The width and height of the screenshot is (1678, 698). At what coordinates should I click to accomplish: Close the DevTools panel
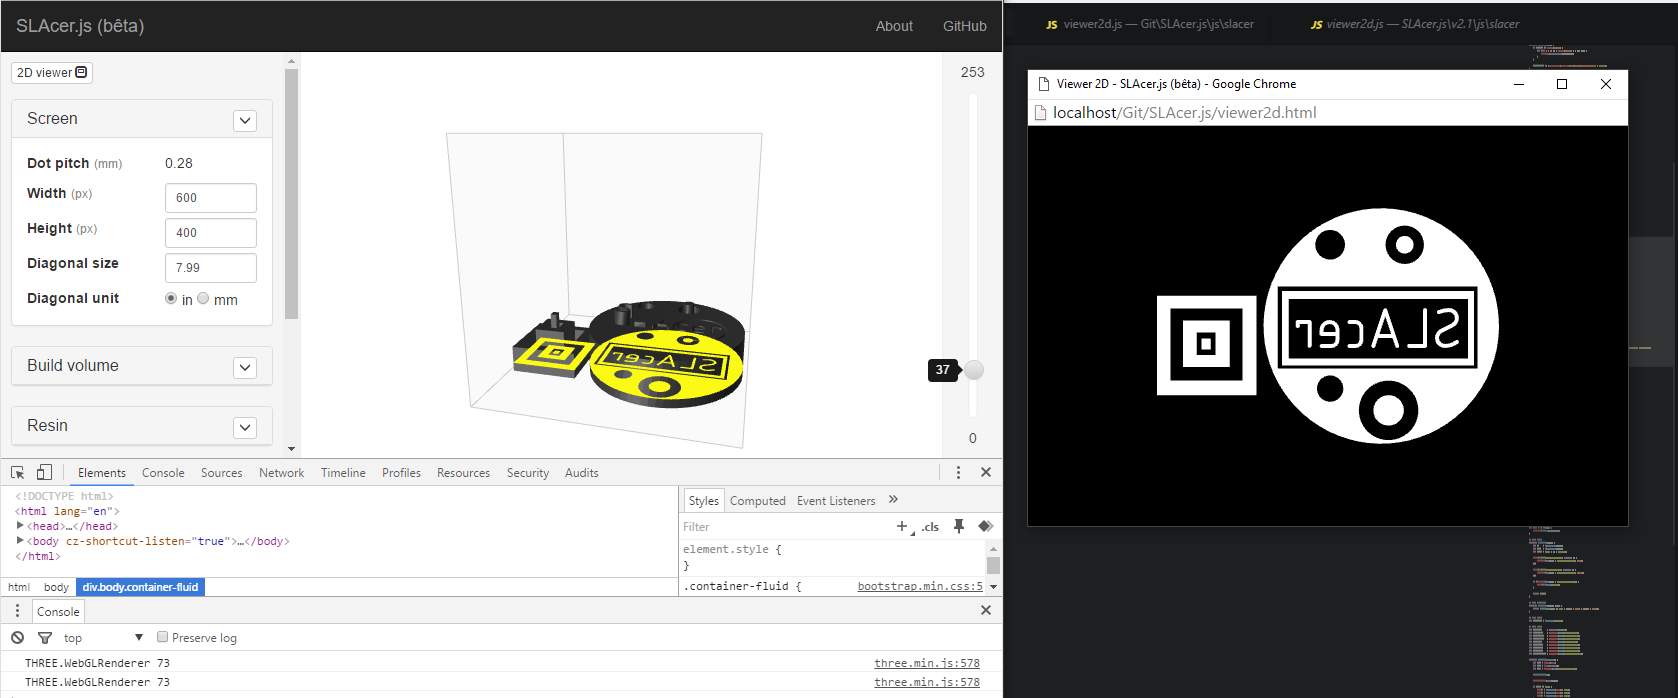point(986,472)
